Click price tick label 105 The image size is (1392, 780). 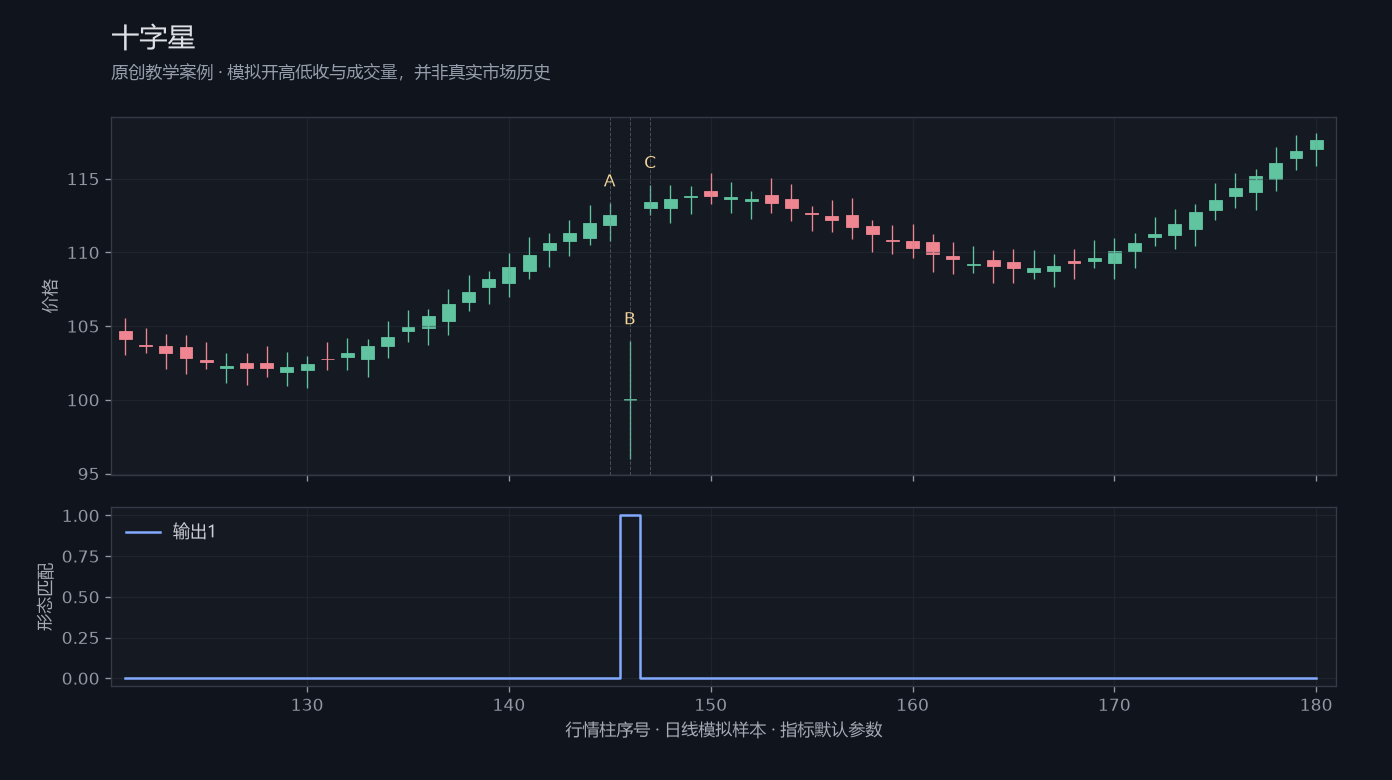click(x=85, y=327)
